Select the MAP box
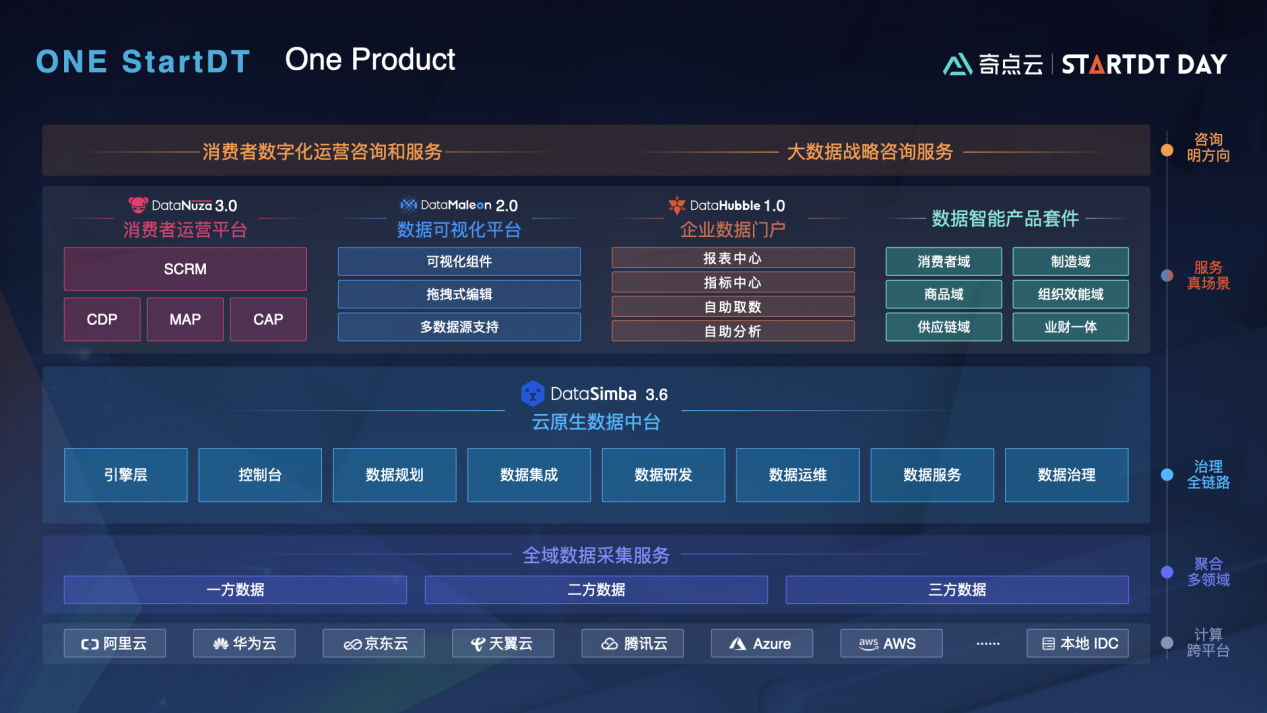Viewport: 1267px width, 713px height. point(185,319)
